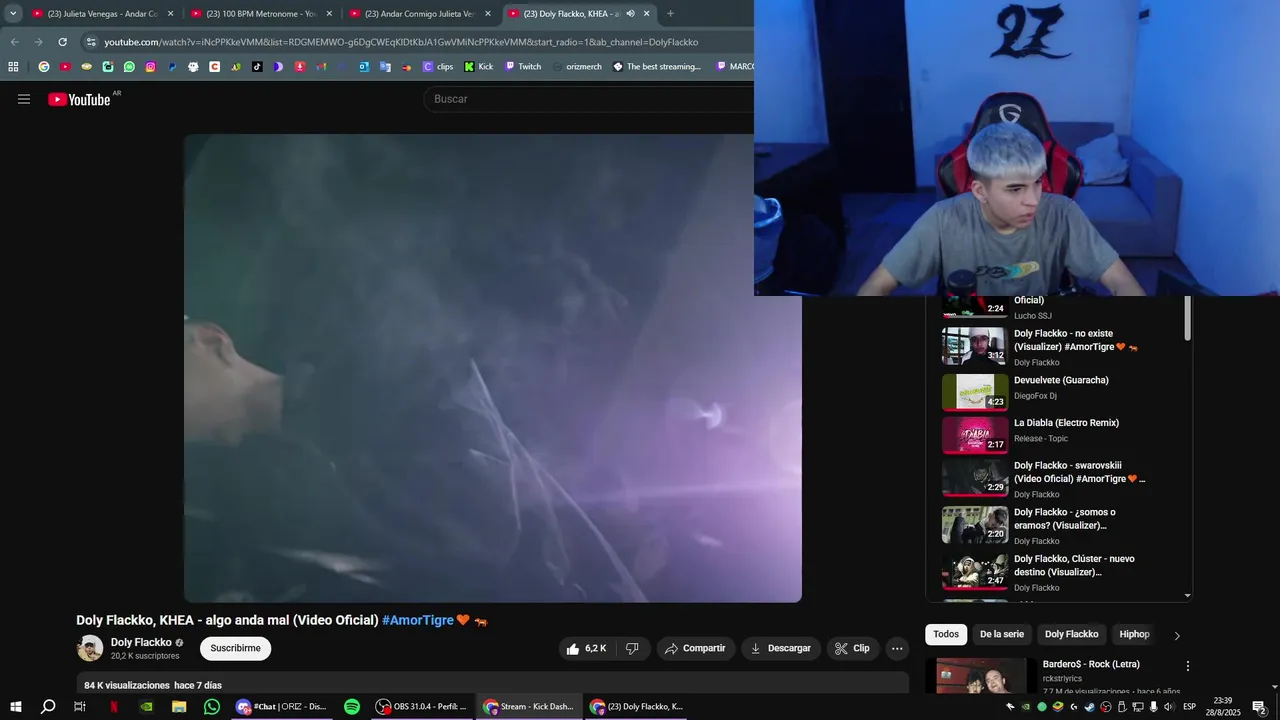View site information icon in the address bar

pos(91,42)
